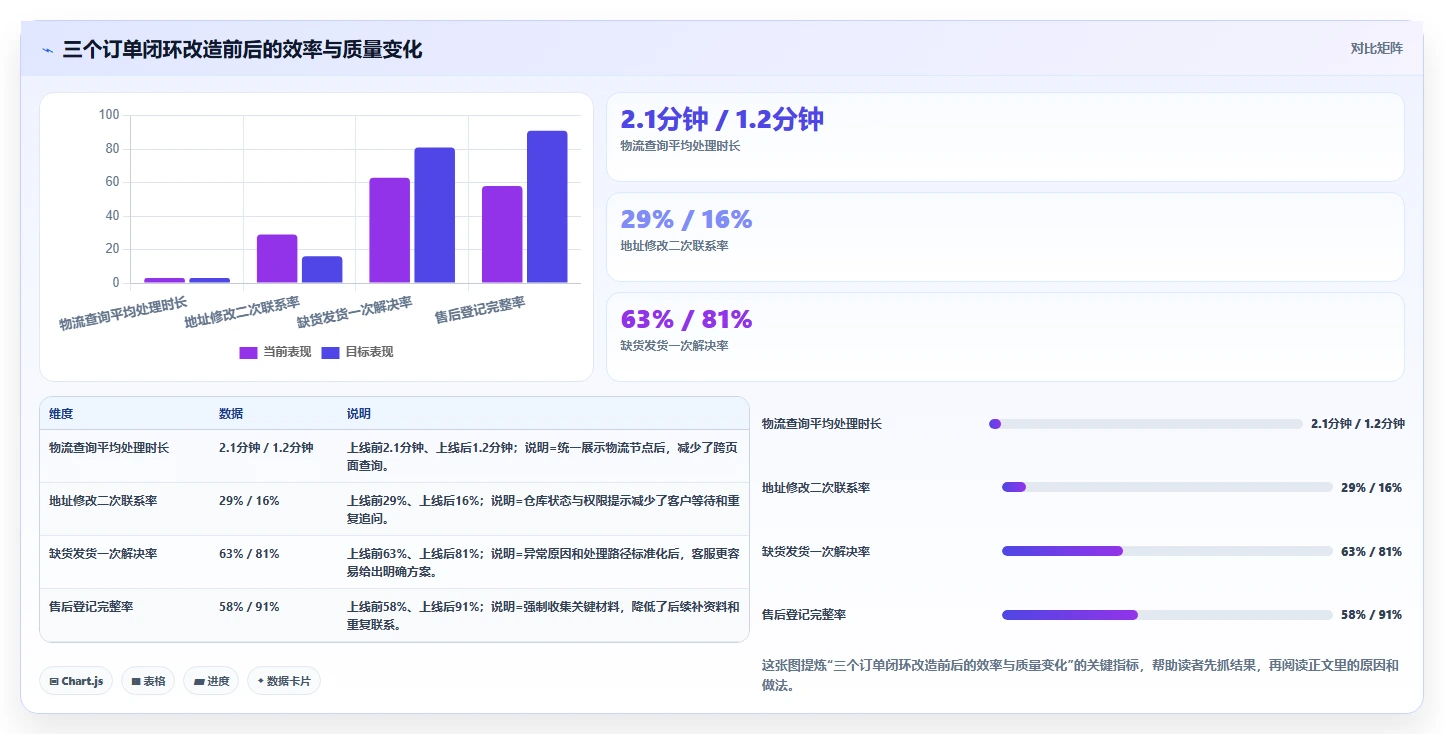Screen dimensions: 1444x734
Task: Click the 数据卡片 tag chip
Action: click(x=284, y=681)
